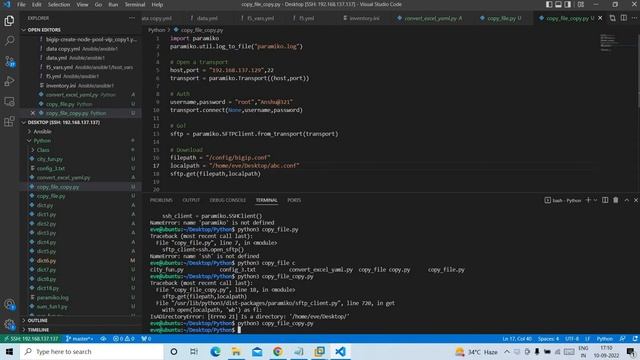The height and width of the screenshot is (360, 640).
Task: Open Google Chrome from the taskbar
Action: point(278,351)
